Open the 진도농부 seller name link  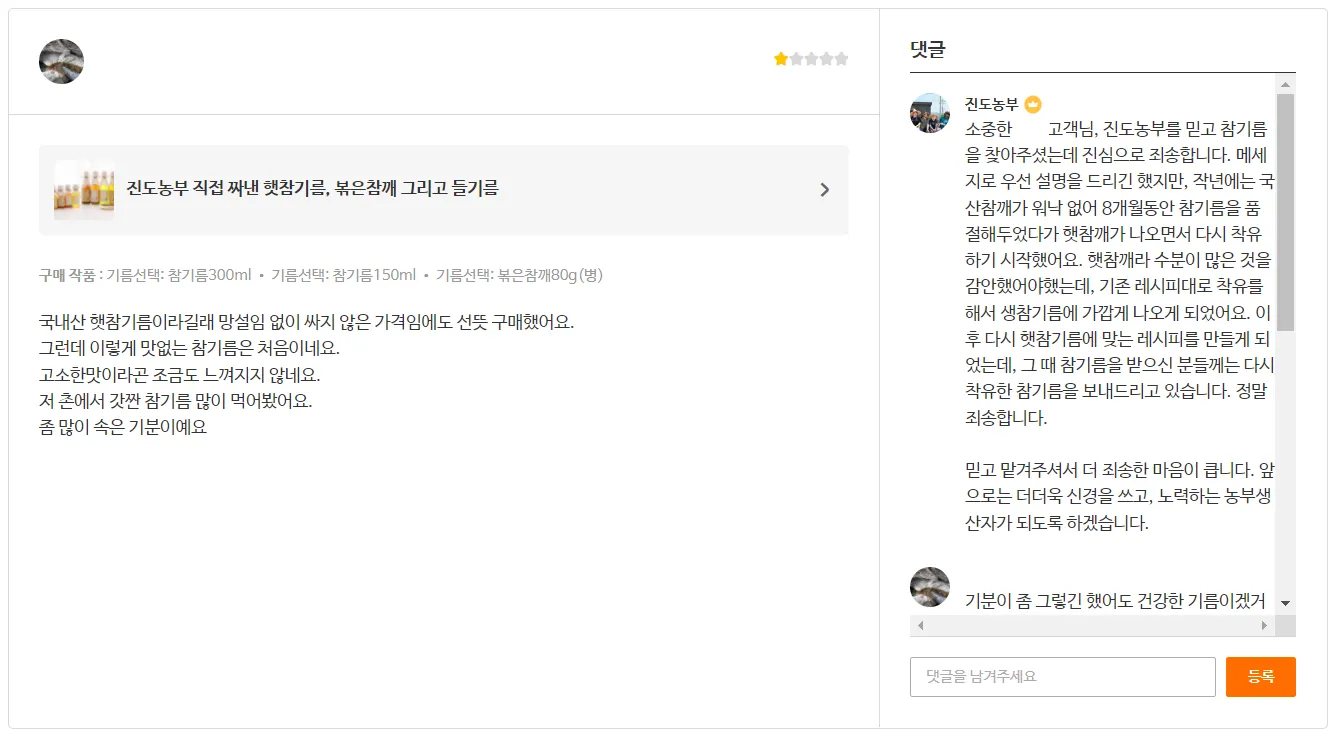coord(991,104)
